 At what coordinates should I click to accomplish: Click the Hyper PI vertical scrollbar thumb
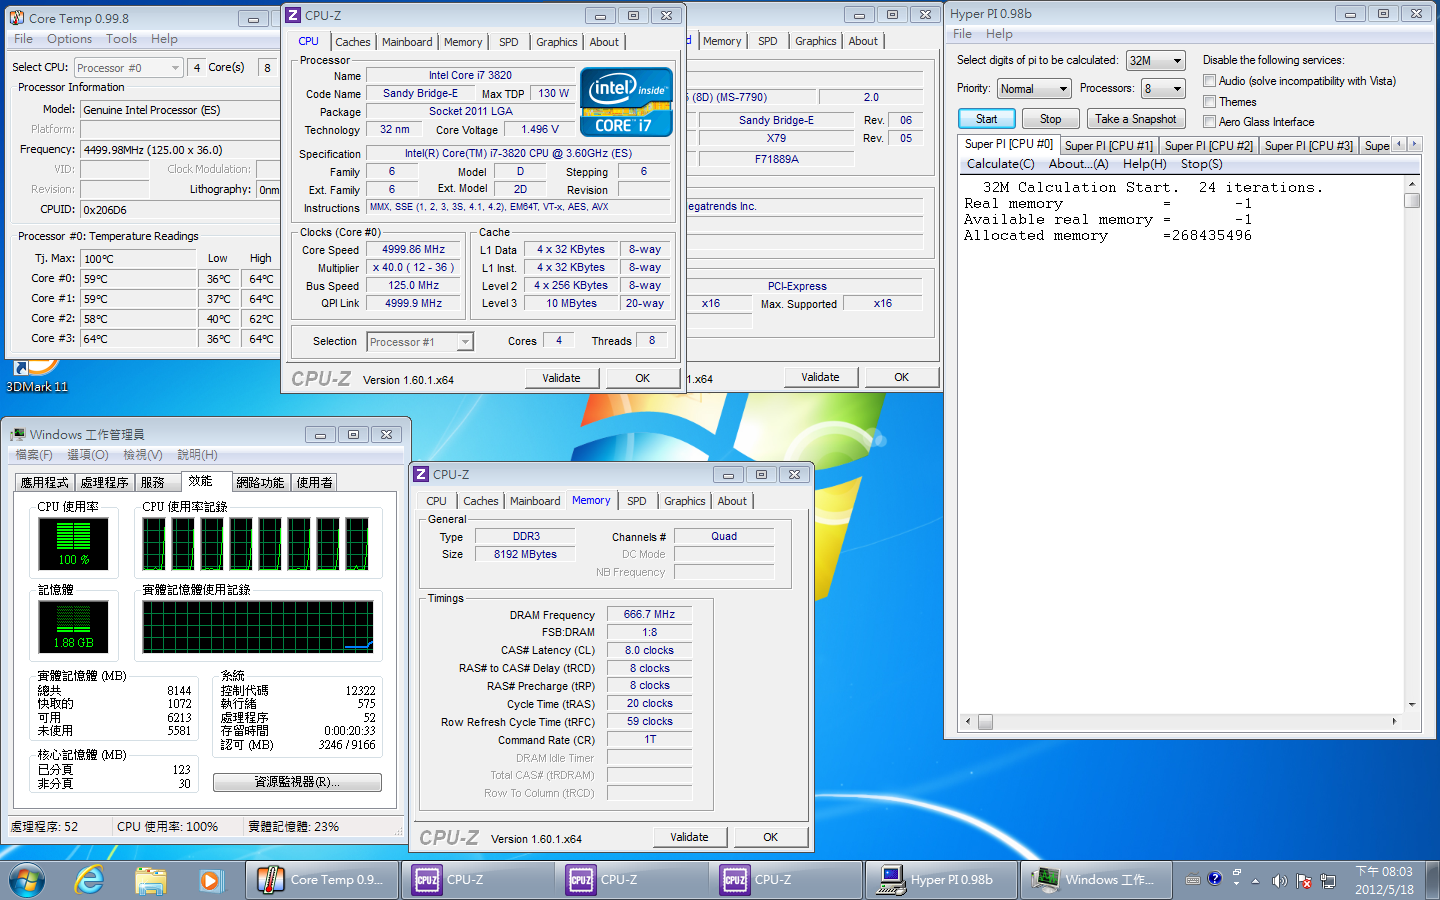pyautogui.click(x=1412, y=200)
